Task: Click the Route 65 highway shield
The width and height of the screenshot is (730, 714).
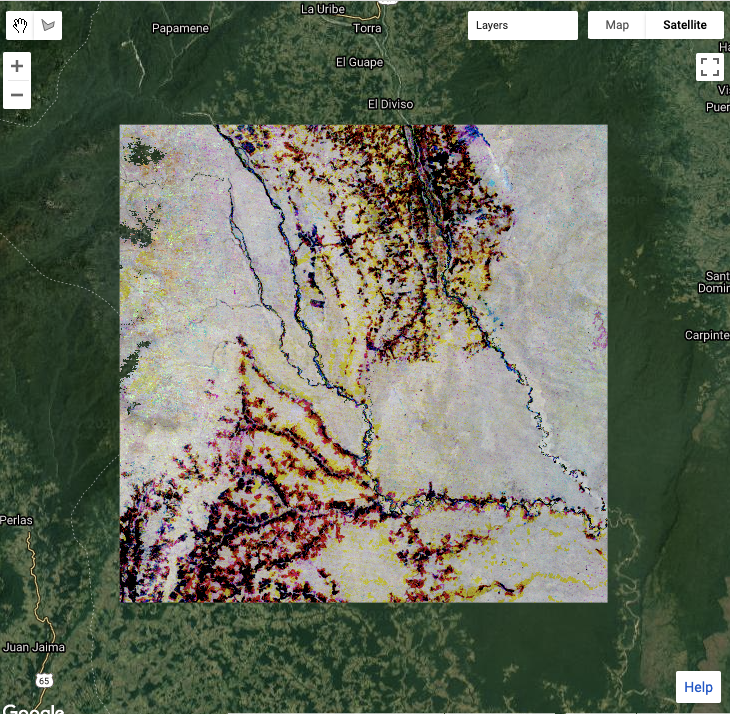Action: [44, 680]
